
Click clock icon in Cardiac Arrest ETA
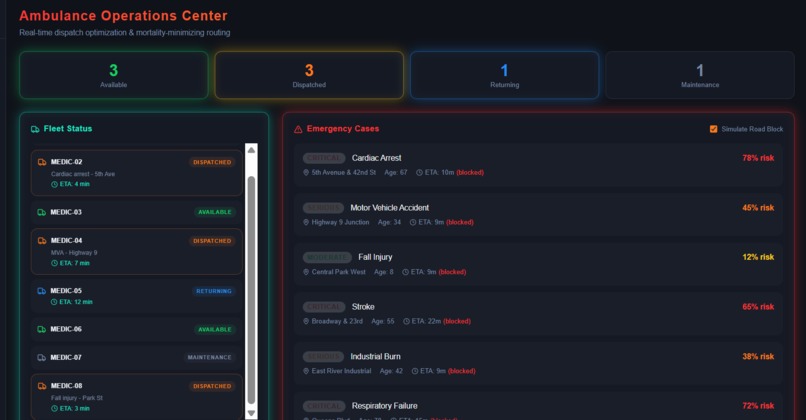tap(419, 173)
